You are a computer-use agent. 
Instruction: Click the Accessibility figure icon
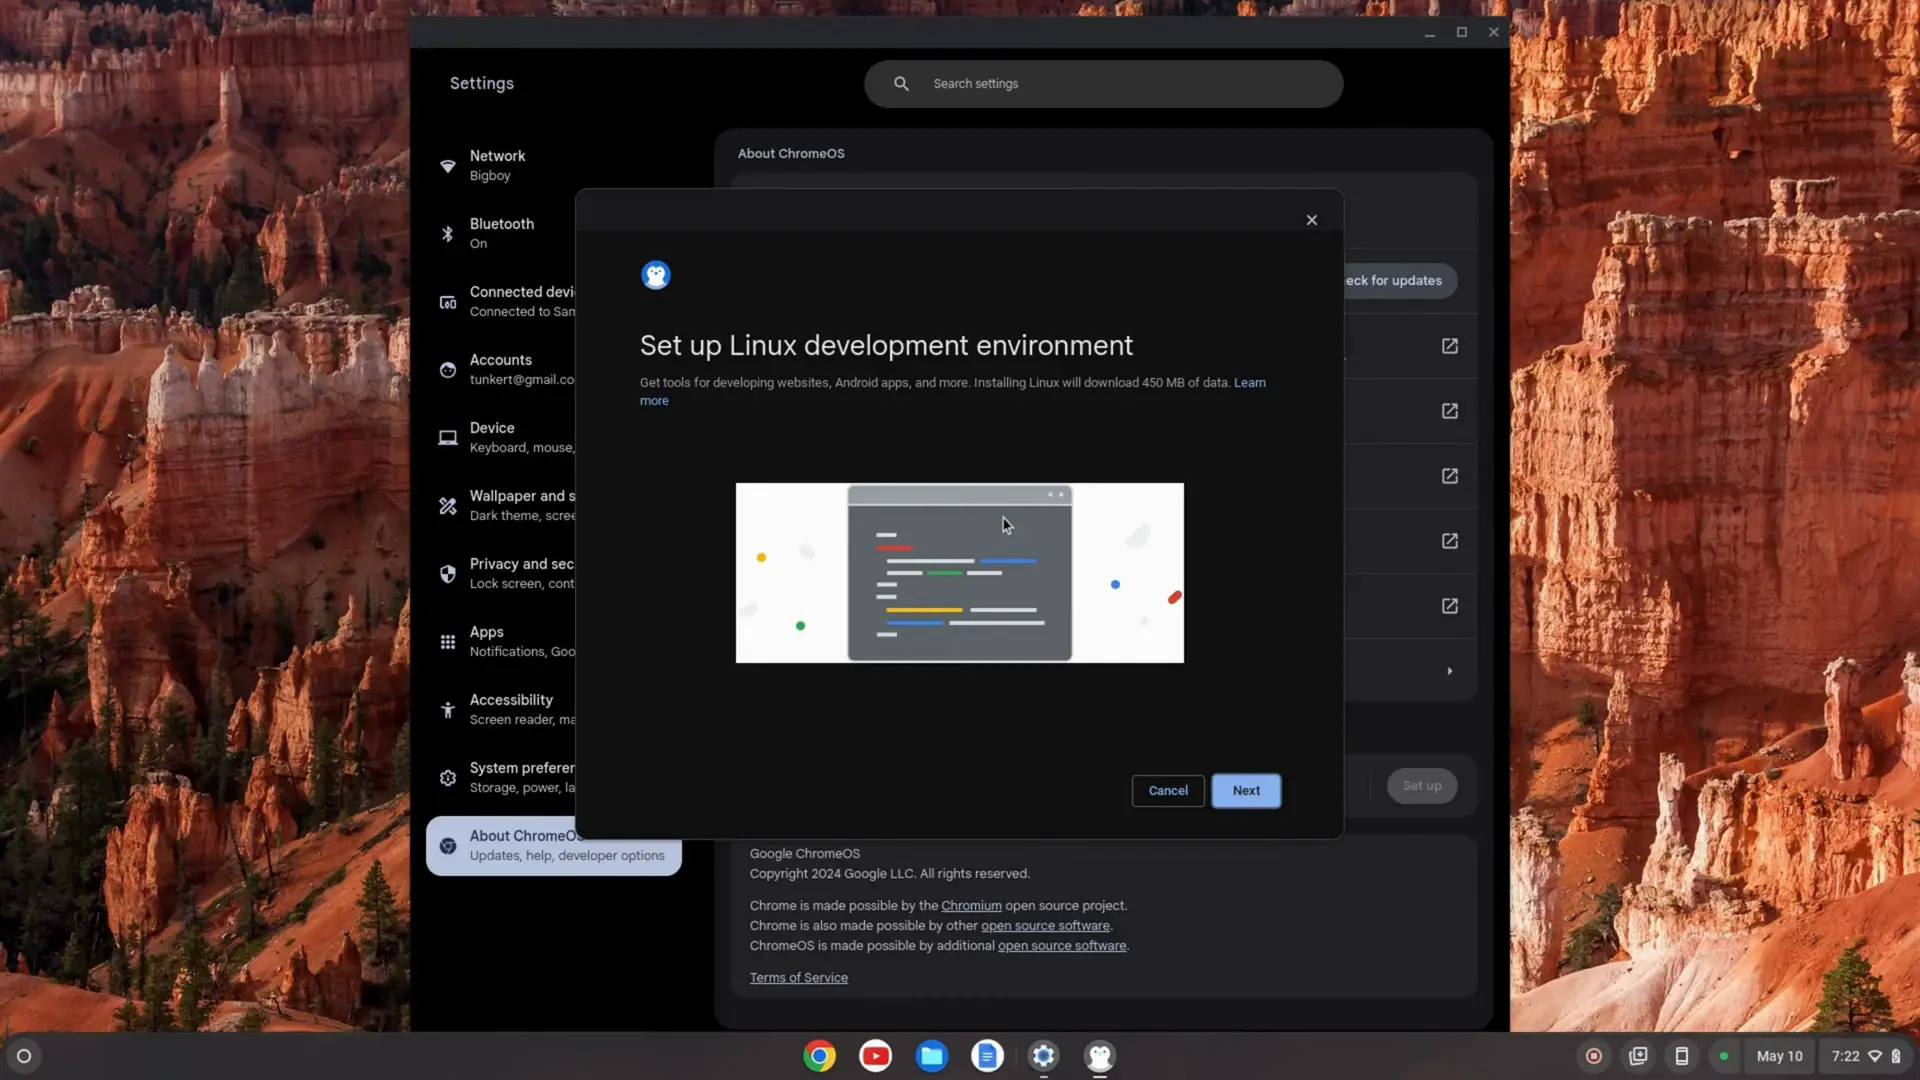click(448, 710)
